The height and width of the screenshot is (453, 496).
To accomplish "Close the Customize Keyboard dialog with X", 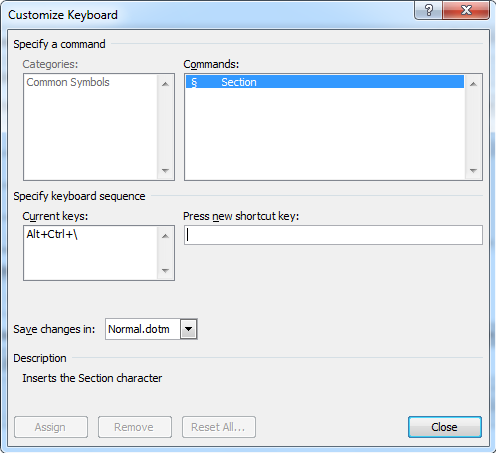I will pyautogui.click(x=466, y=10).
